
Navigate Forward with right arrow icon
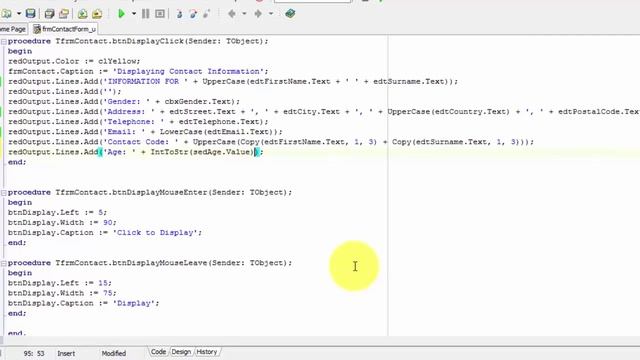258,14
